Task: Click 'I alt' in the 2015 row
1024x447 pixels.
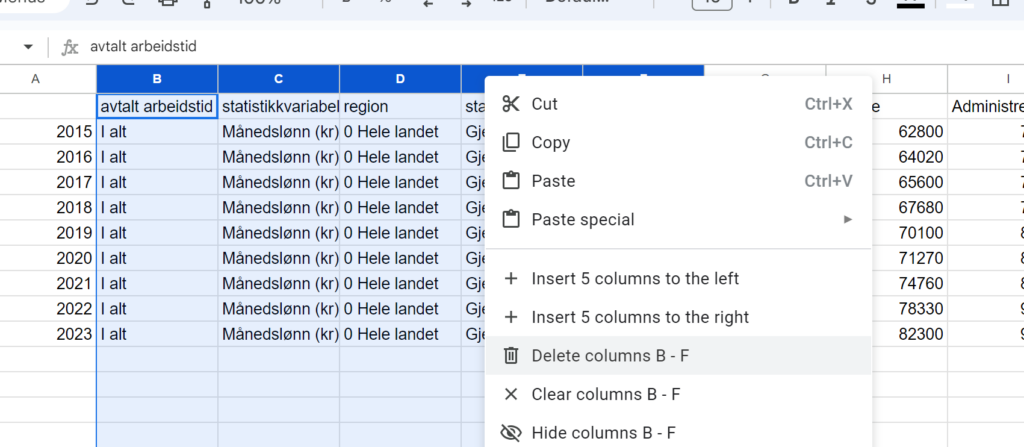Action: tap(157, 132)
